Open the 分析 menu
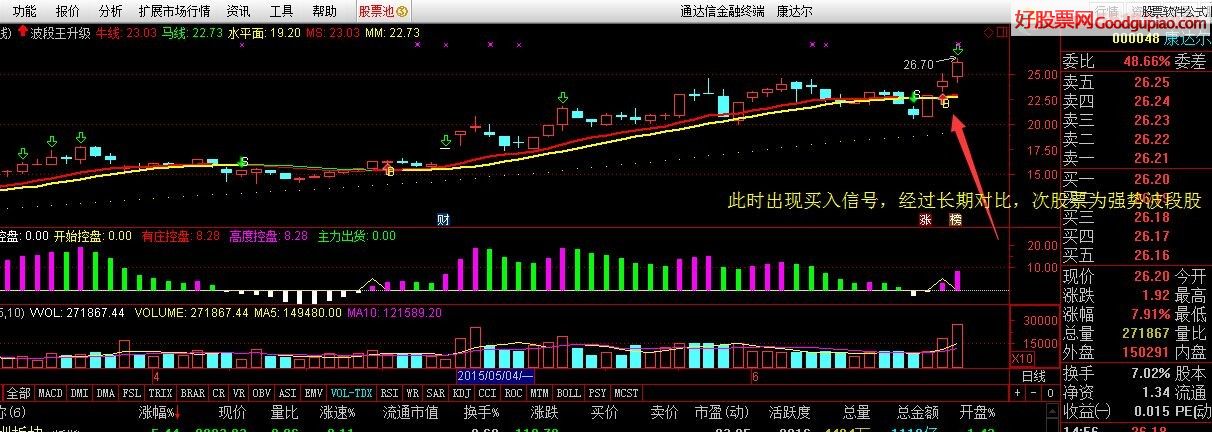 (111, 11)
